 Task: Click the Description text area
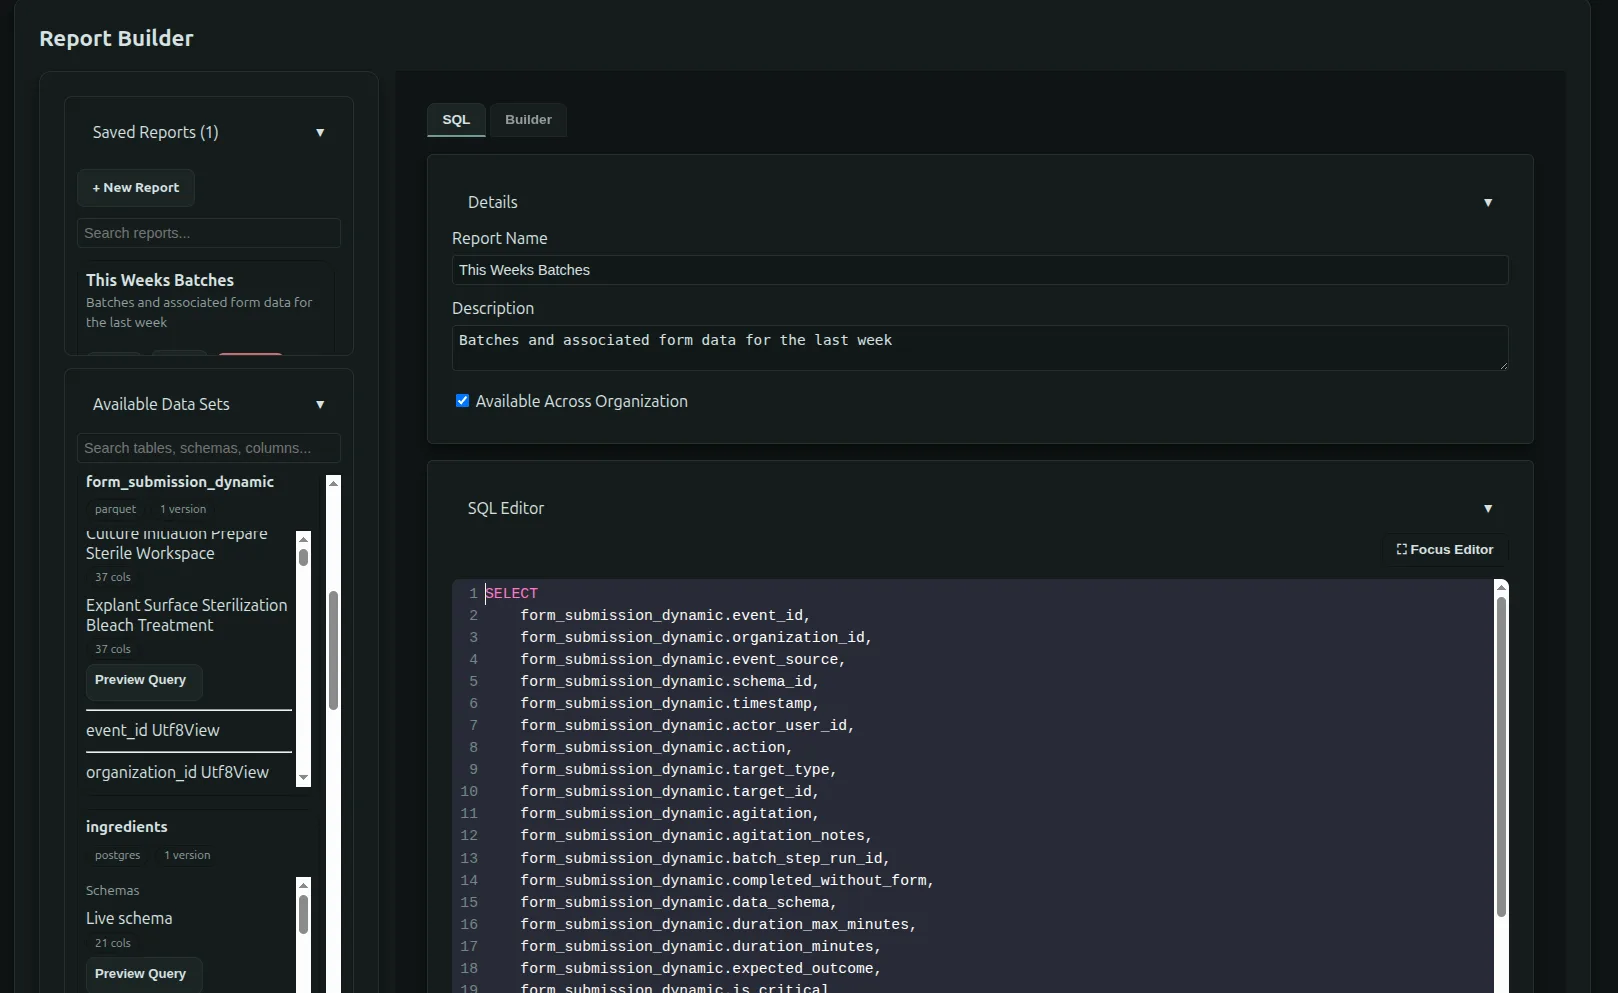pos(980,348)
